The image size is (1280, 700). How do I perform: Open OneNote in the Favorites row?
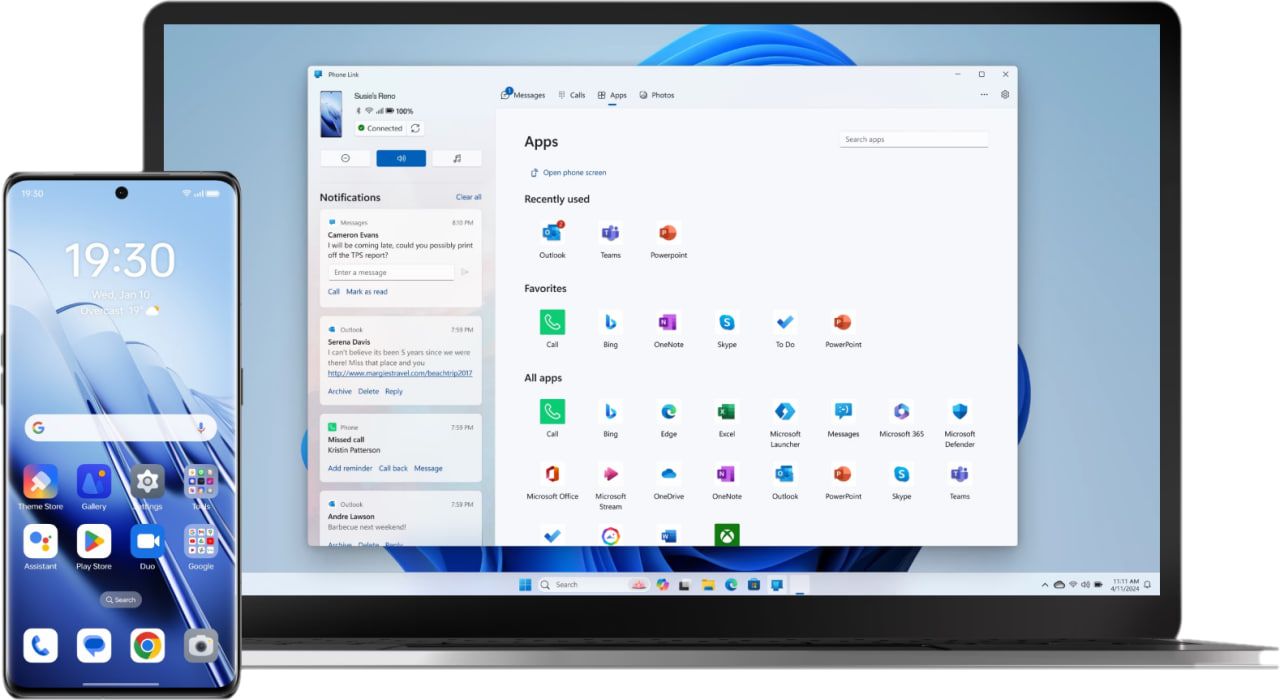coord(668,322)
